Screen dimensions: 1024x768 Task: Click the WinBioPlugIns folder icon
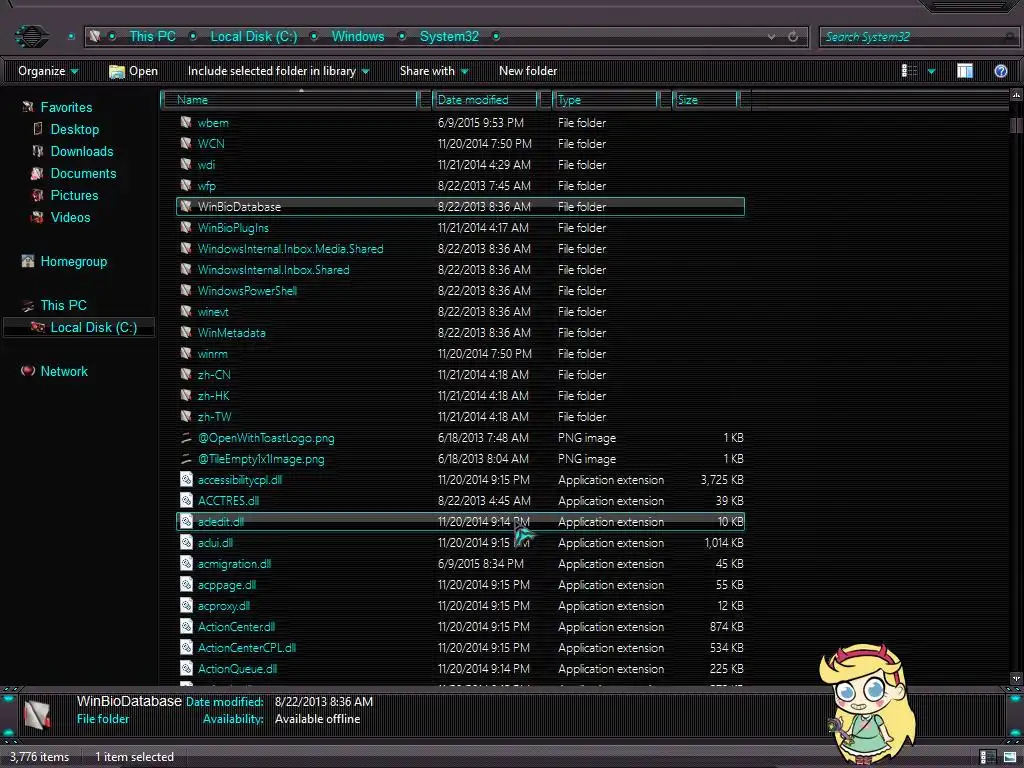point(186,227)
